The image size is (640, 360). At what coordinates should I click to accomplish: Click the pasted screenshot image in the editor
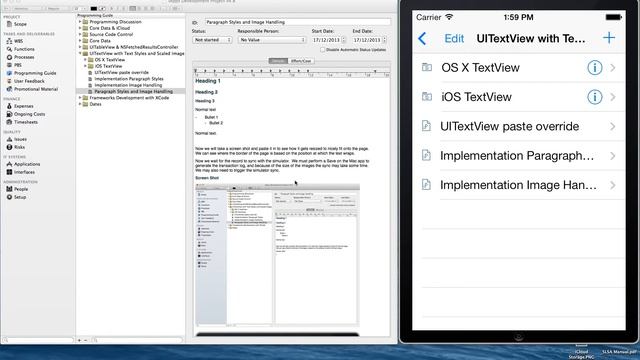(278, 255)
